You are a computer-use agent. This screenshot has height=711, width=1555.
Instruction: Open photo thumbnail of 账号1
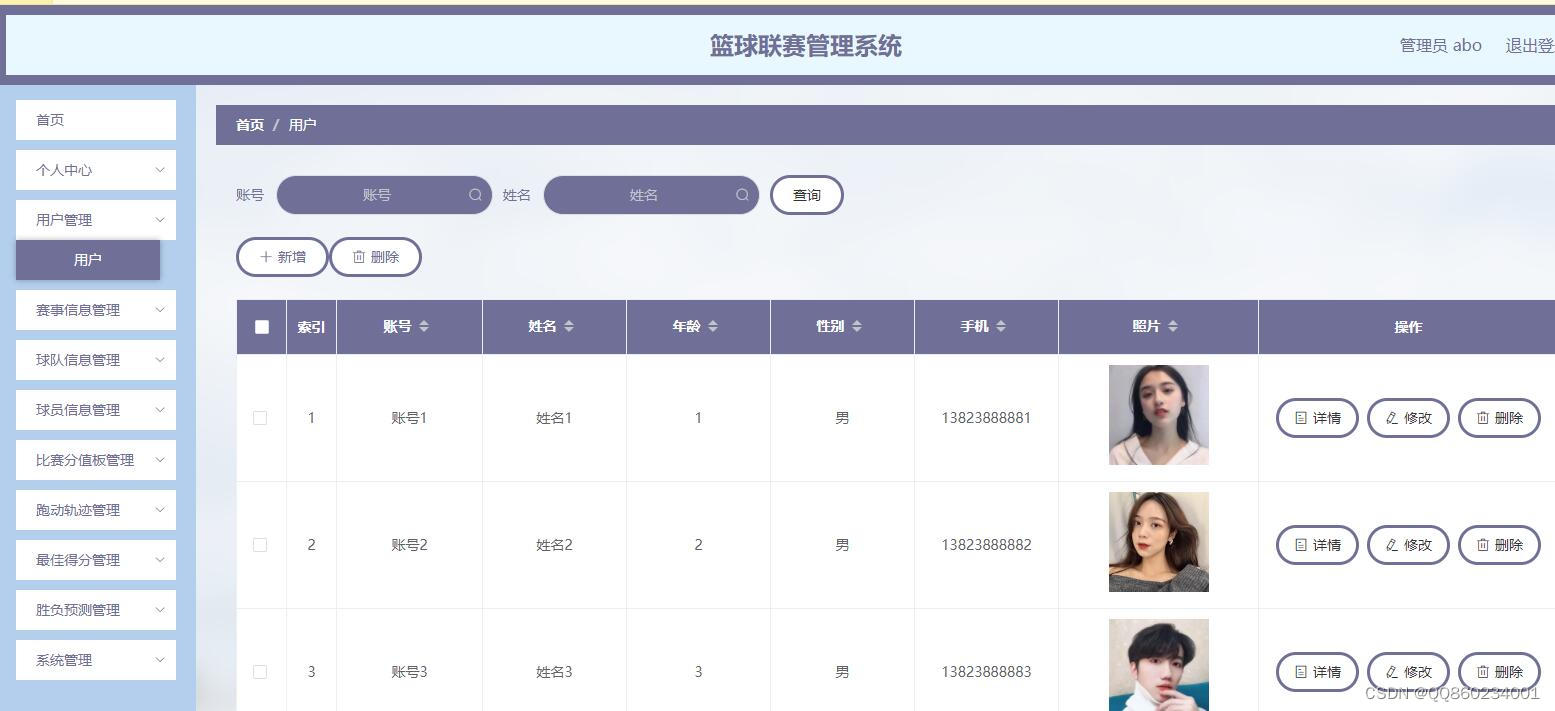(1159, 415)
